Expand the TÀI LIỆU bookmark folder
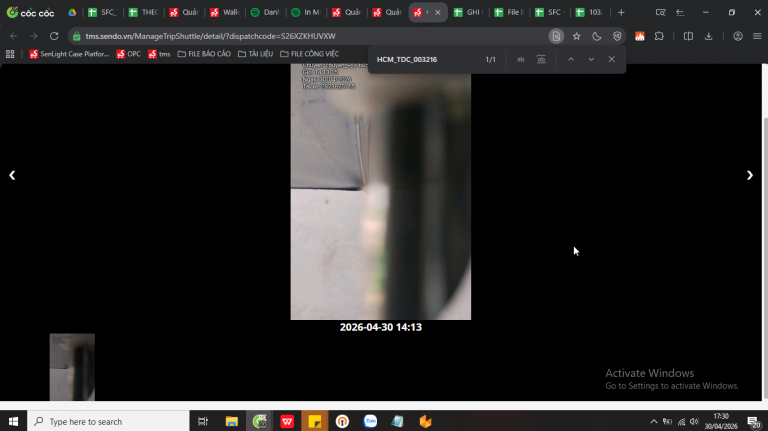Screen dimensions: 768x431 point(256,54)
